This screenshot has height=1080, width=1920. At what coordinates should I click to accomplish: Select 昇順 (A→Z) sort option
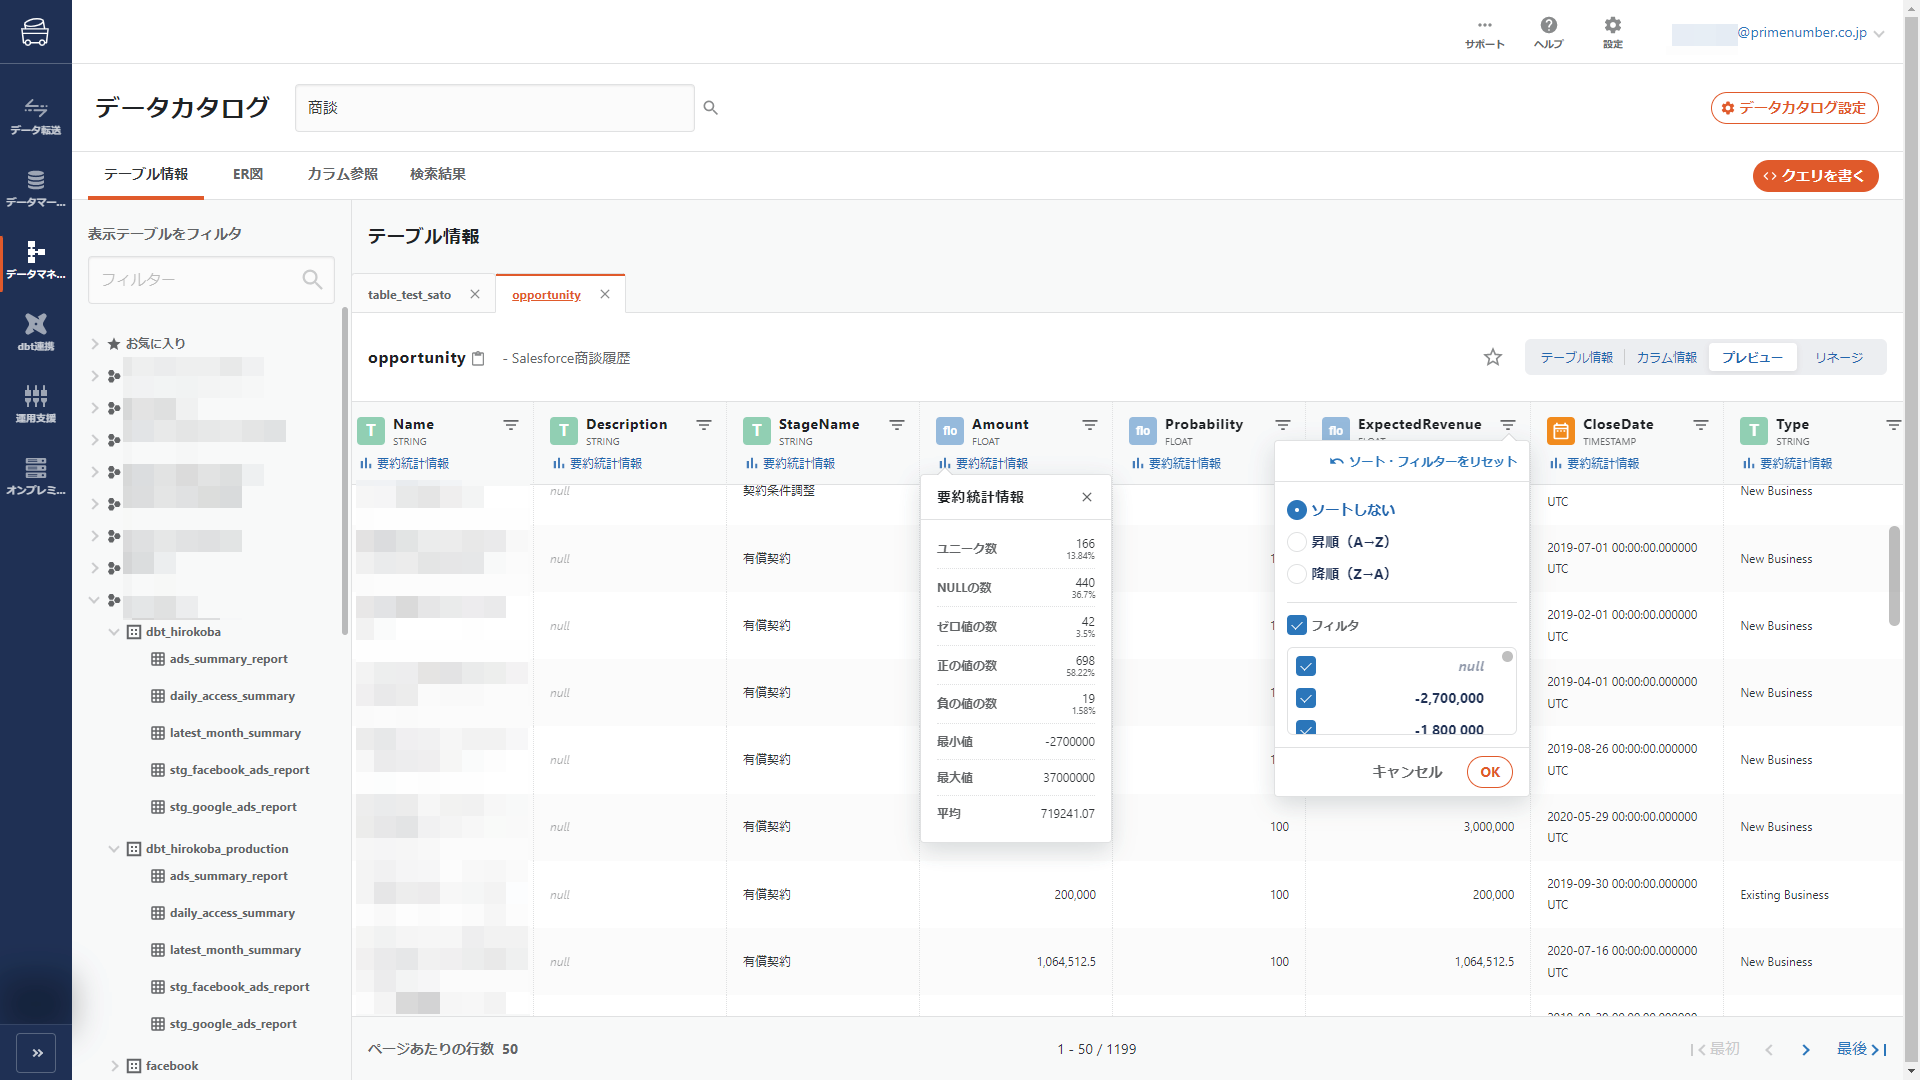point(1297,542)
